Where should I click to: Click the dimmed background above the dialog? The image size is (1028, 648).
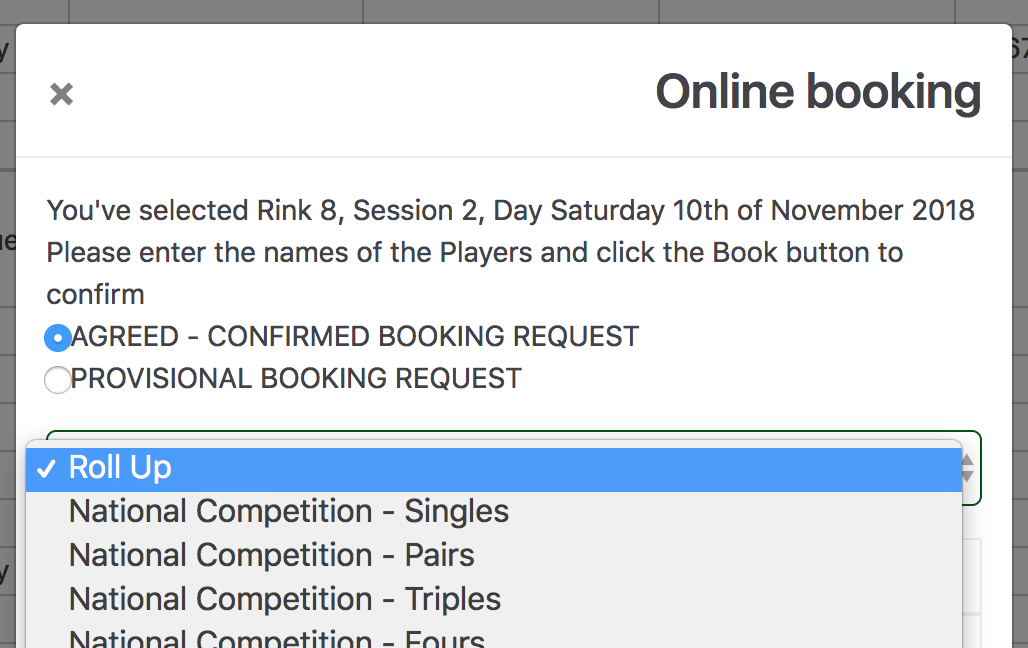(x=500, y=10)
